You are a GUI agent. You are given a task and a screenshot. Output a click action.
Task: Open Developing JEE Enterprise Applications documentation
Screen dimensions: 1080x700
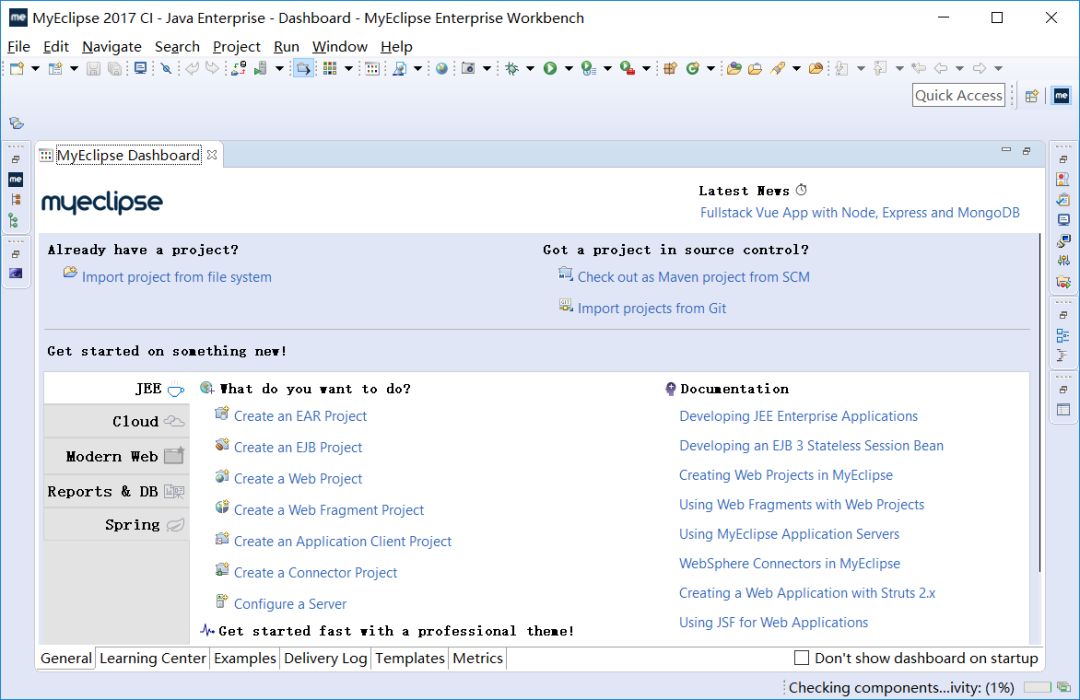tap(798, 416)
